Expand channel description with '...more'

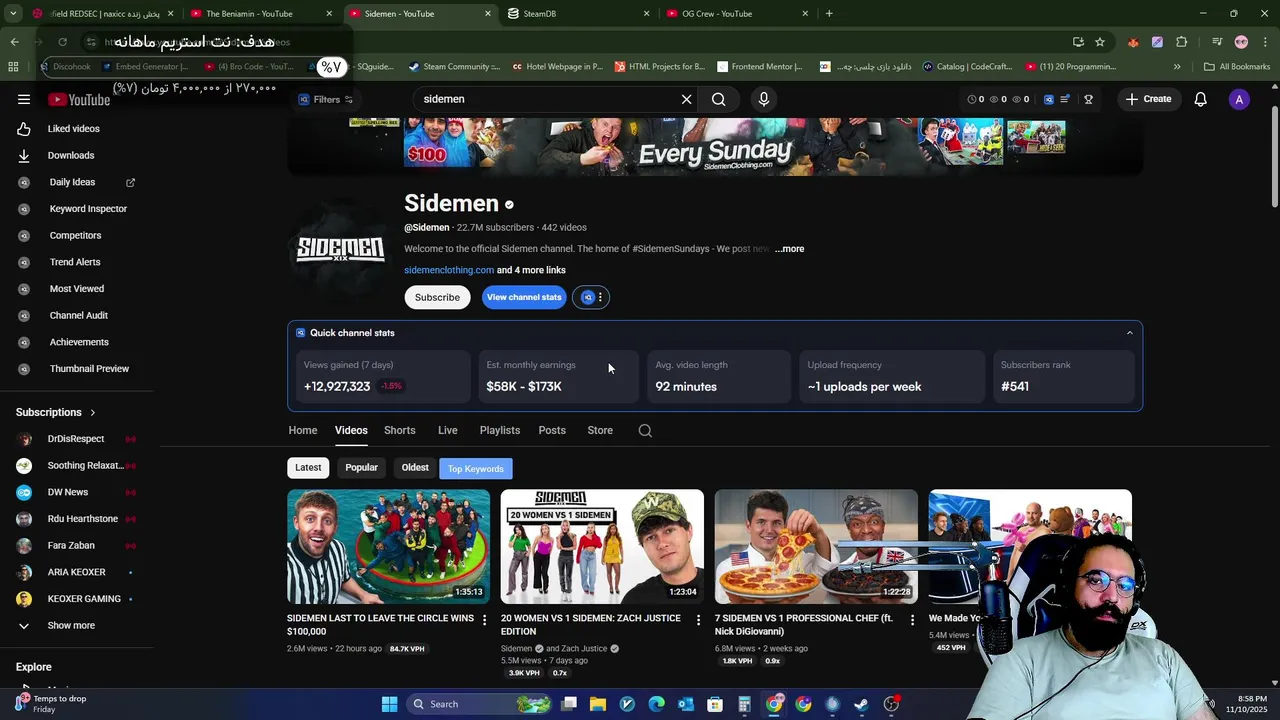click(x=789, y=249)
